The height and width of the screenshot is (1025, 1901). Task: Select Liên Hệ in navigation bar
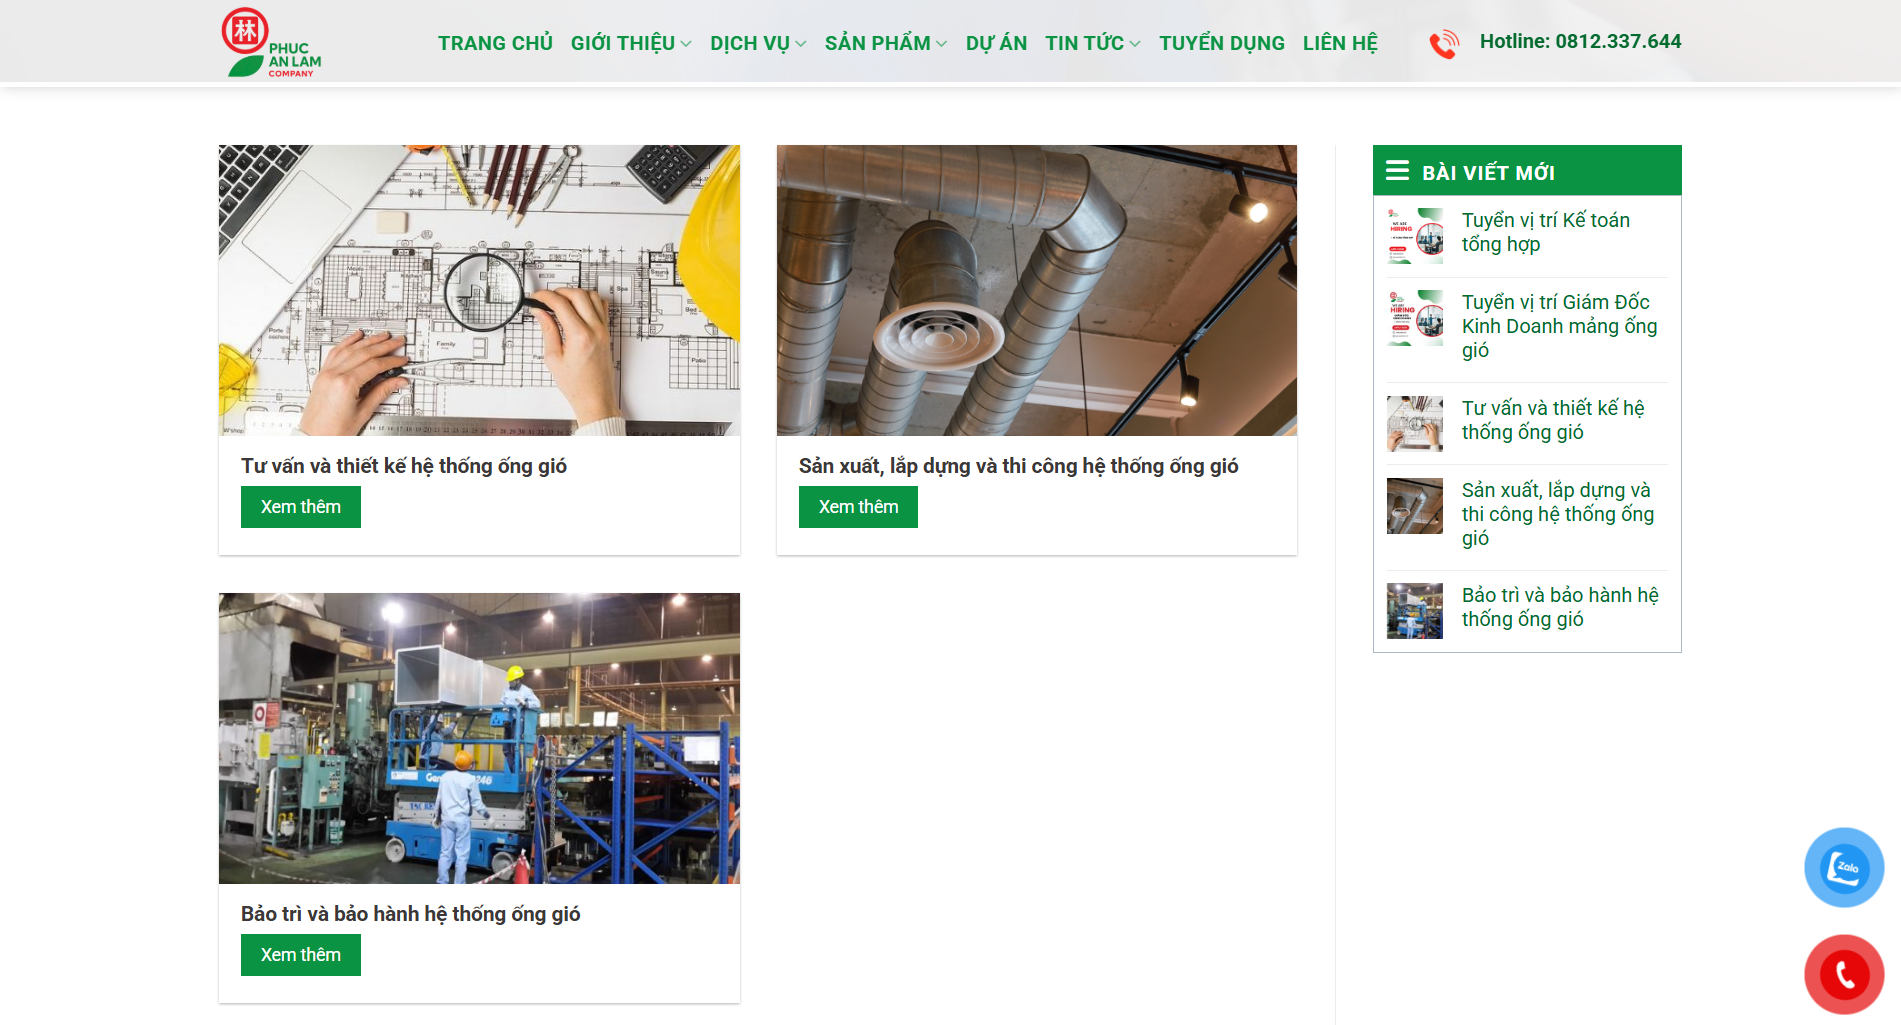point(1339,43)
